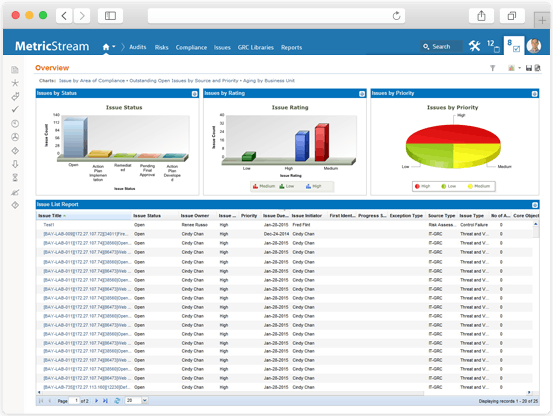Open the Issues menu
This screenshot has width=553, height=416.
tap(222, 47)
